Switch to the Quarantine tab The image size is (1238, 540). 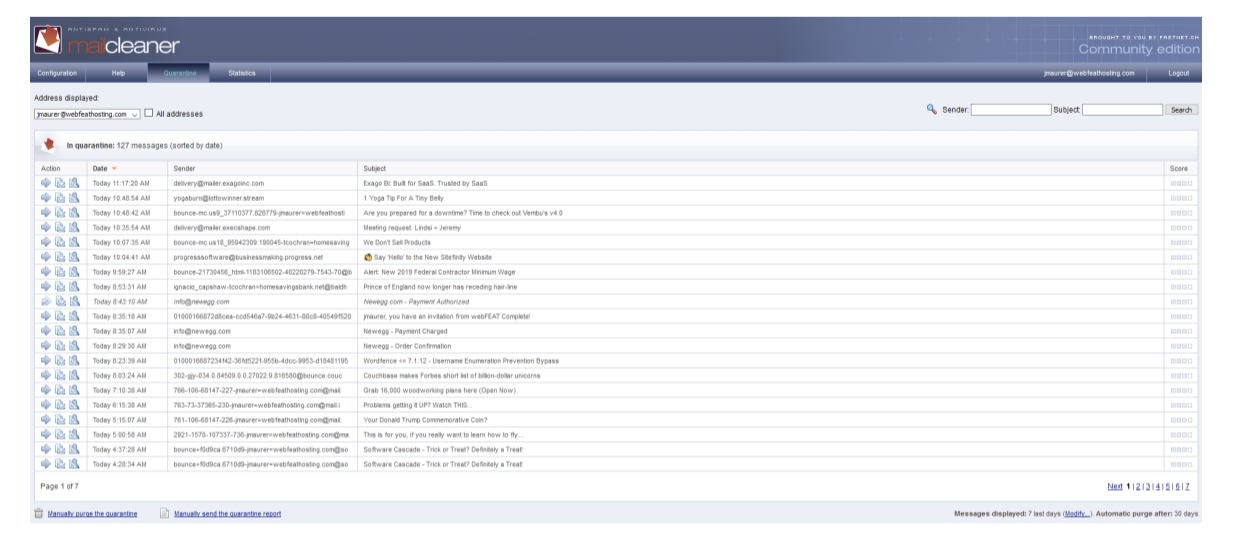(x=180, y=73)
